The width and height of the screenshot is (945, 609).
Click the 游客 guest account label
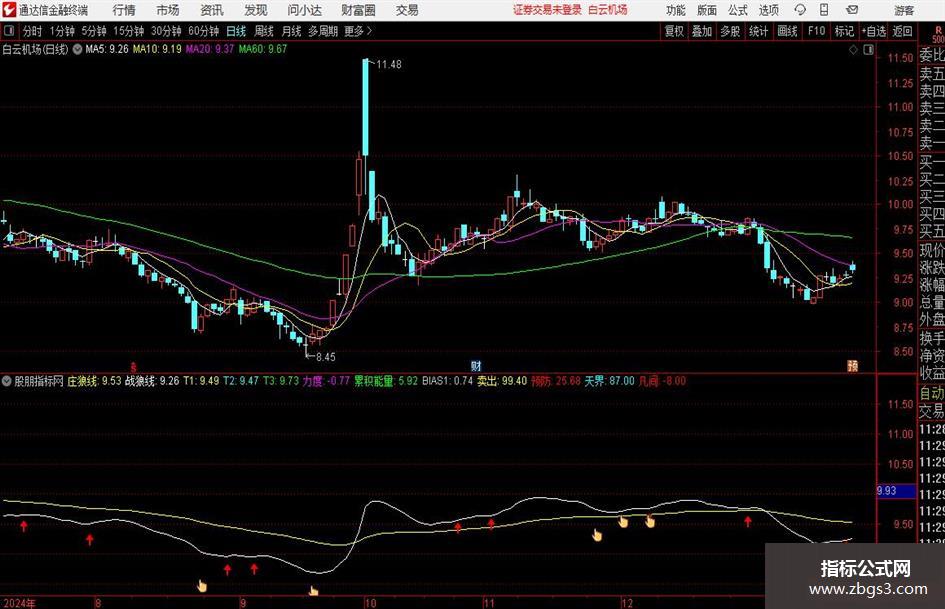pyautogui.click(x=903, y=10)
